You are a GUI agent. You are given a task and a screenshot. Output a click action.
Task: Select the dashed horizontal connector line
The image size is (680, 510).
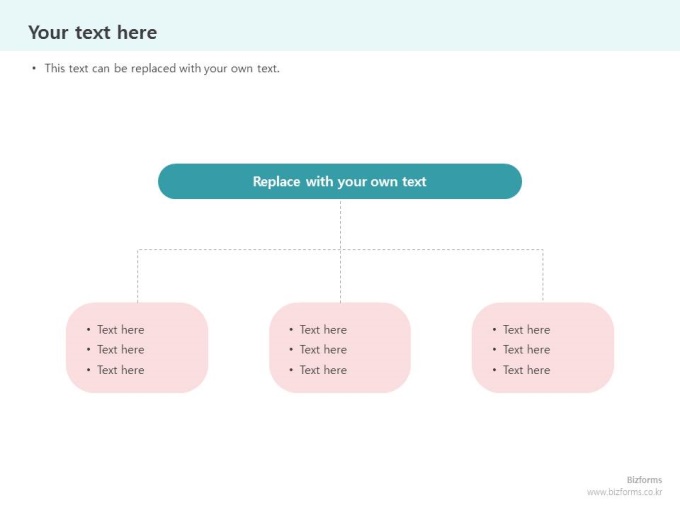tap(340, 249)
